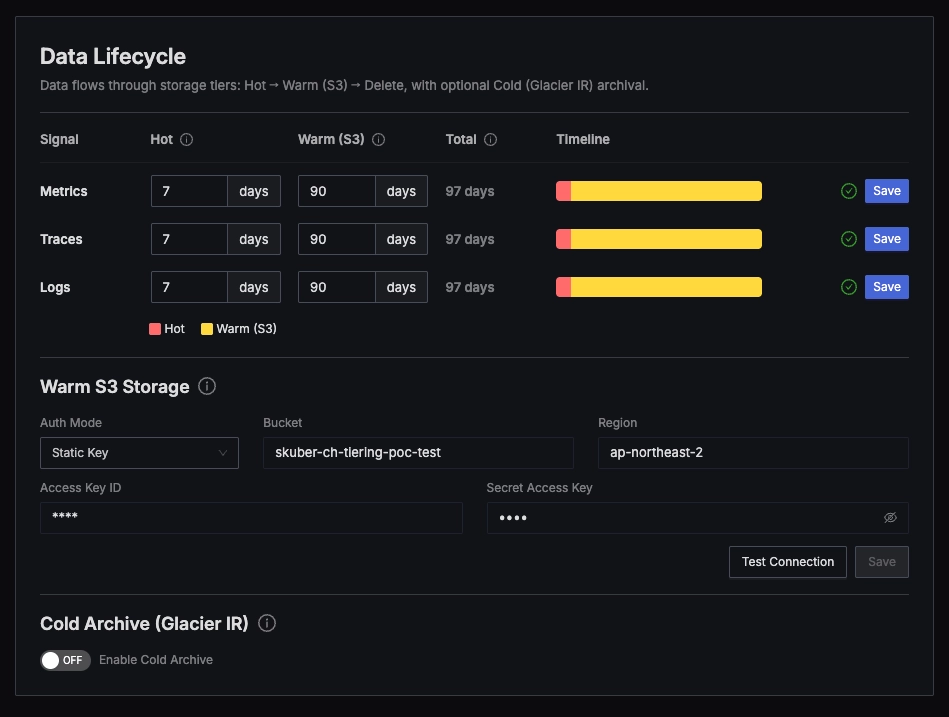Screen dimensions: 949x717
Task: Click the Logs Hot days input
Action: 189,287
